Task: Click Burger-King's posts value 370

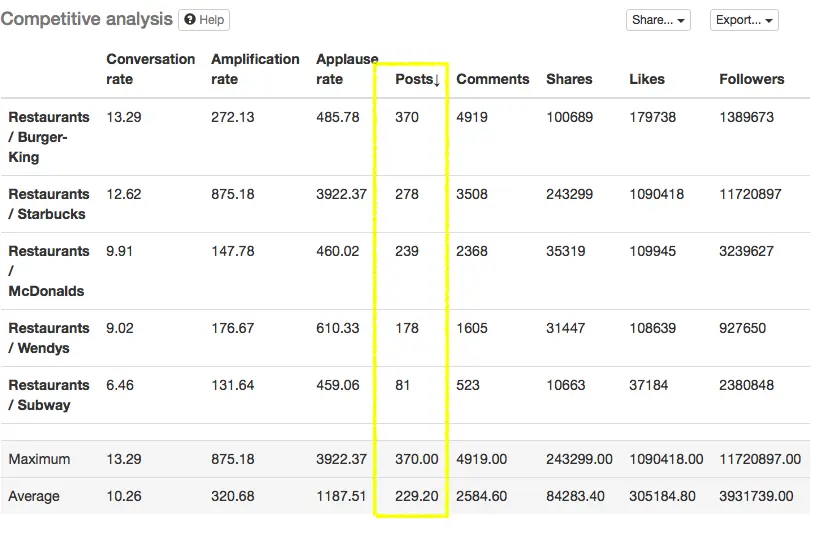Action: pyautogui.click(x=407, y=117)
